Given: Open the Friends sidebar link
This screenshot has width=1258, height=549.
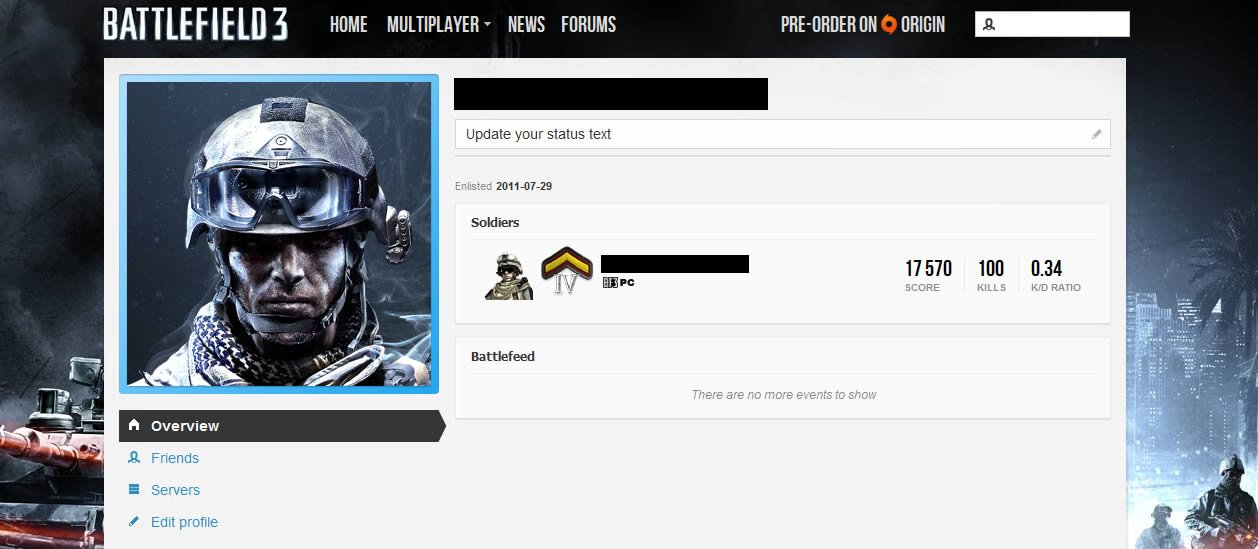Looking at the screenshot, I should tap(175, 458).
